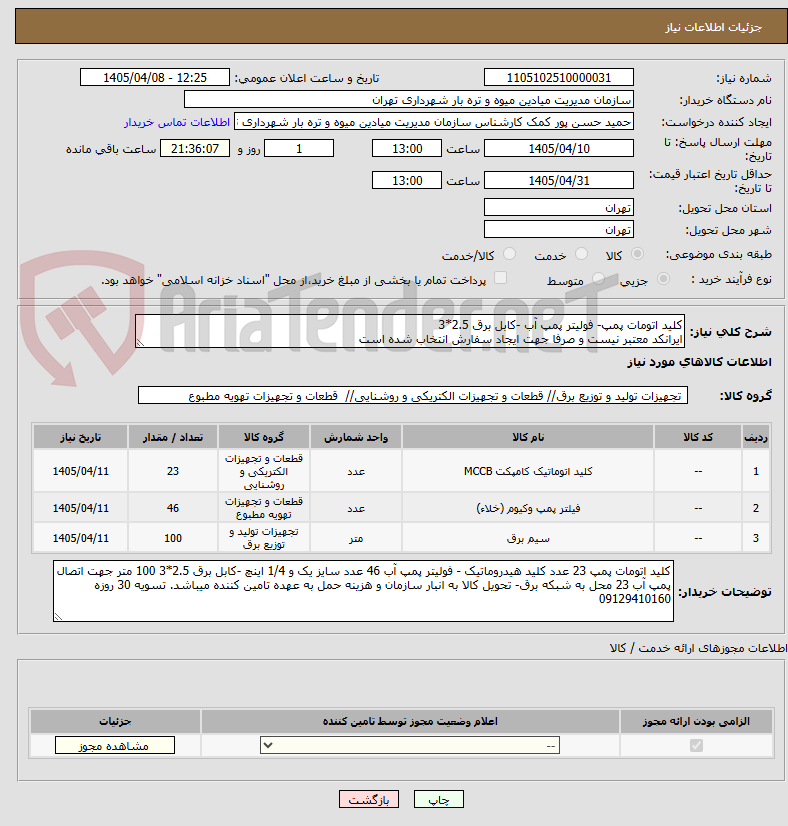The width and height of the screenshot is (788, 826).
Task: Open اطلاعات تماس خریدار contact link
Action: [177, 122]
